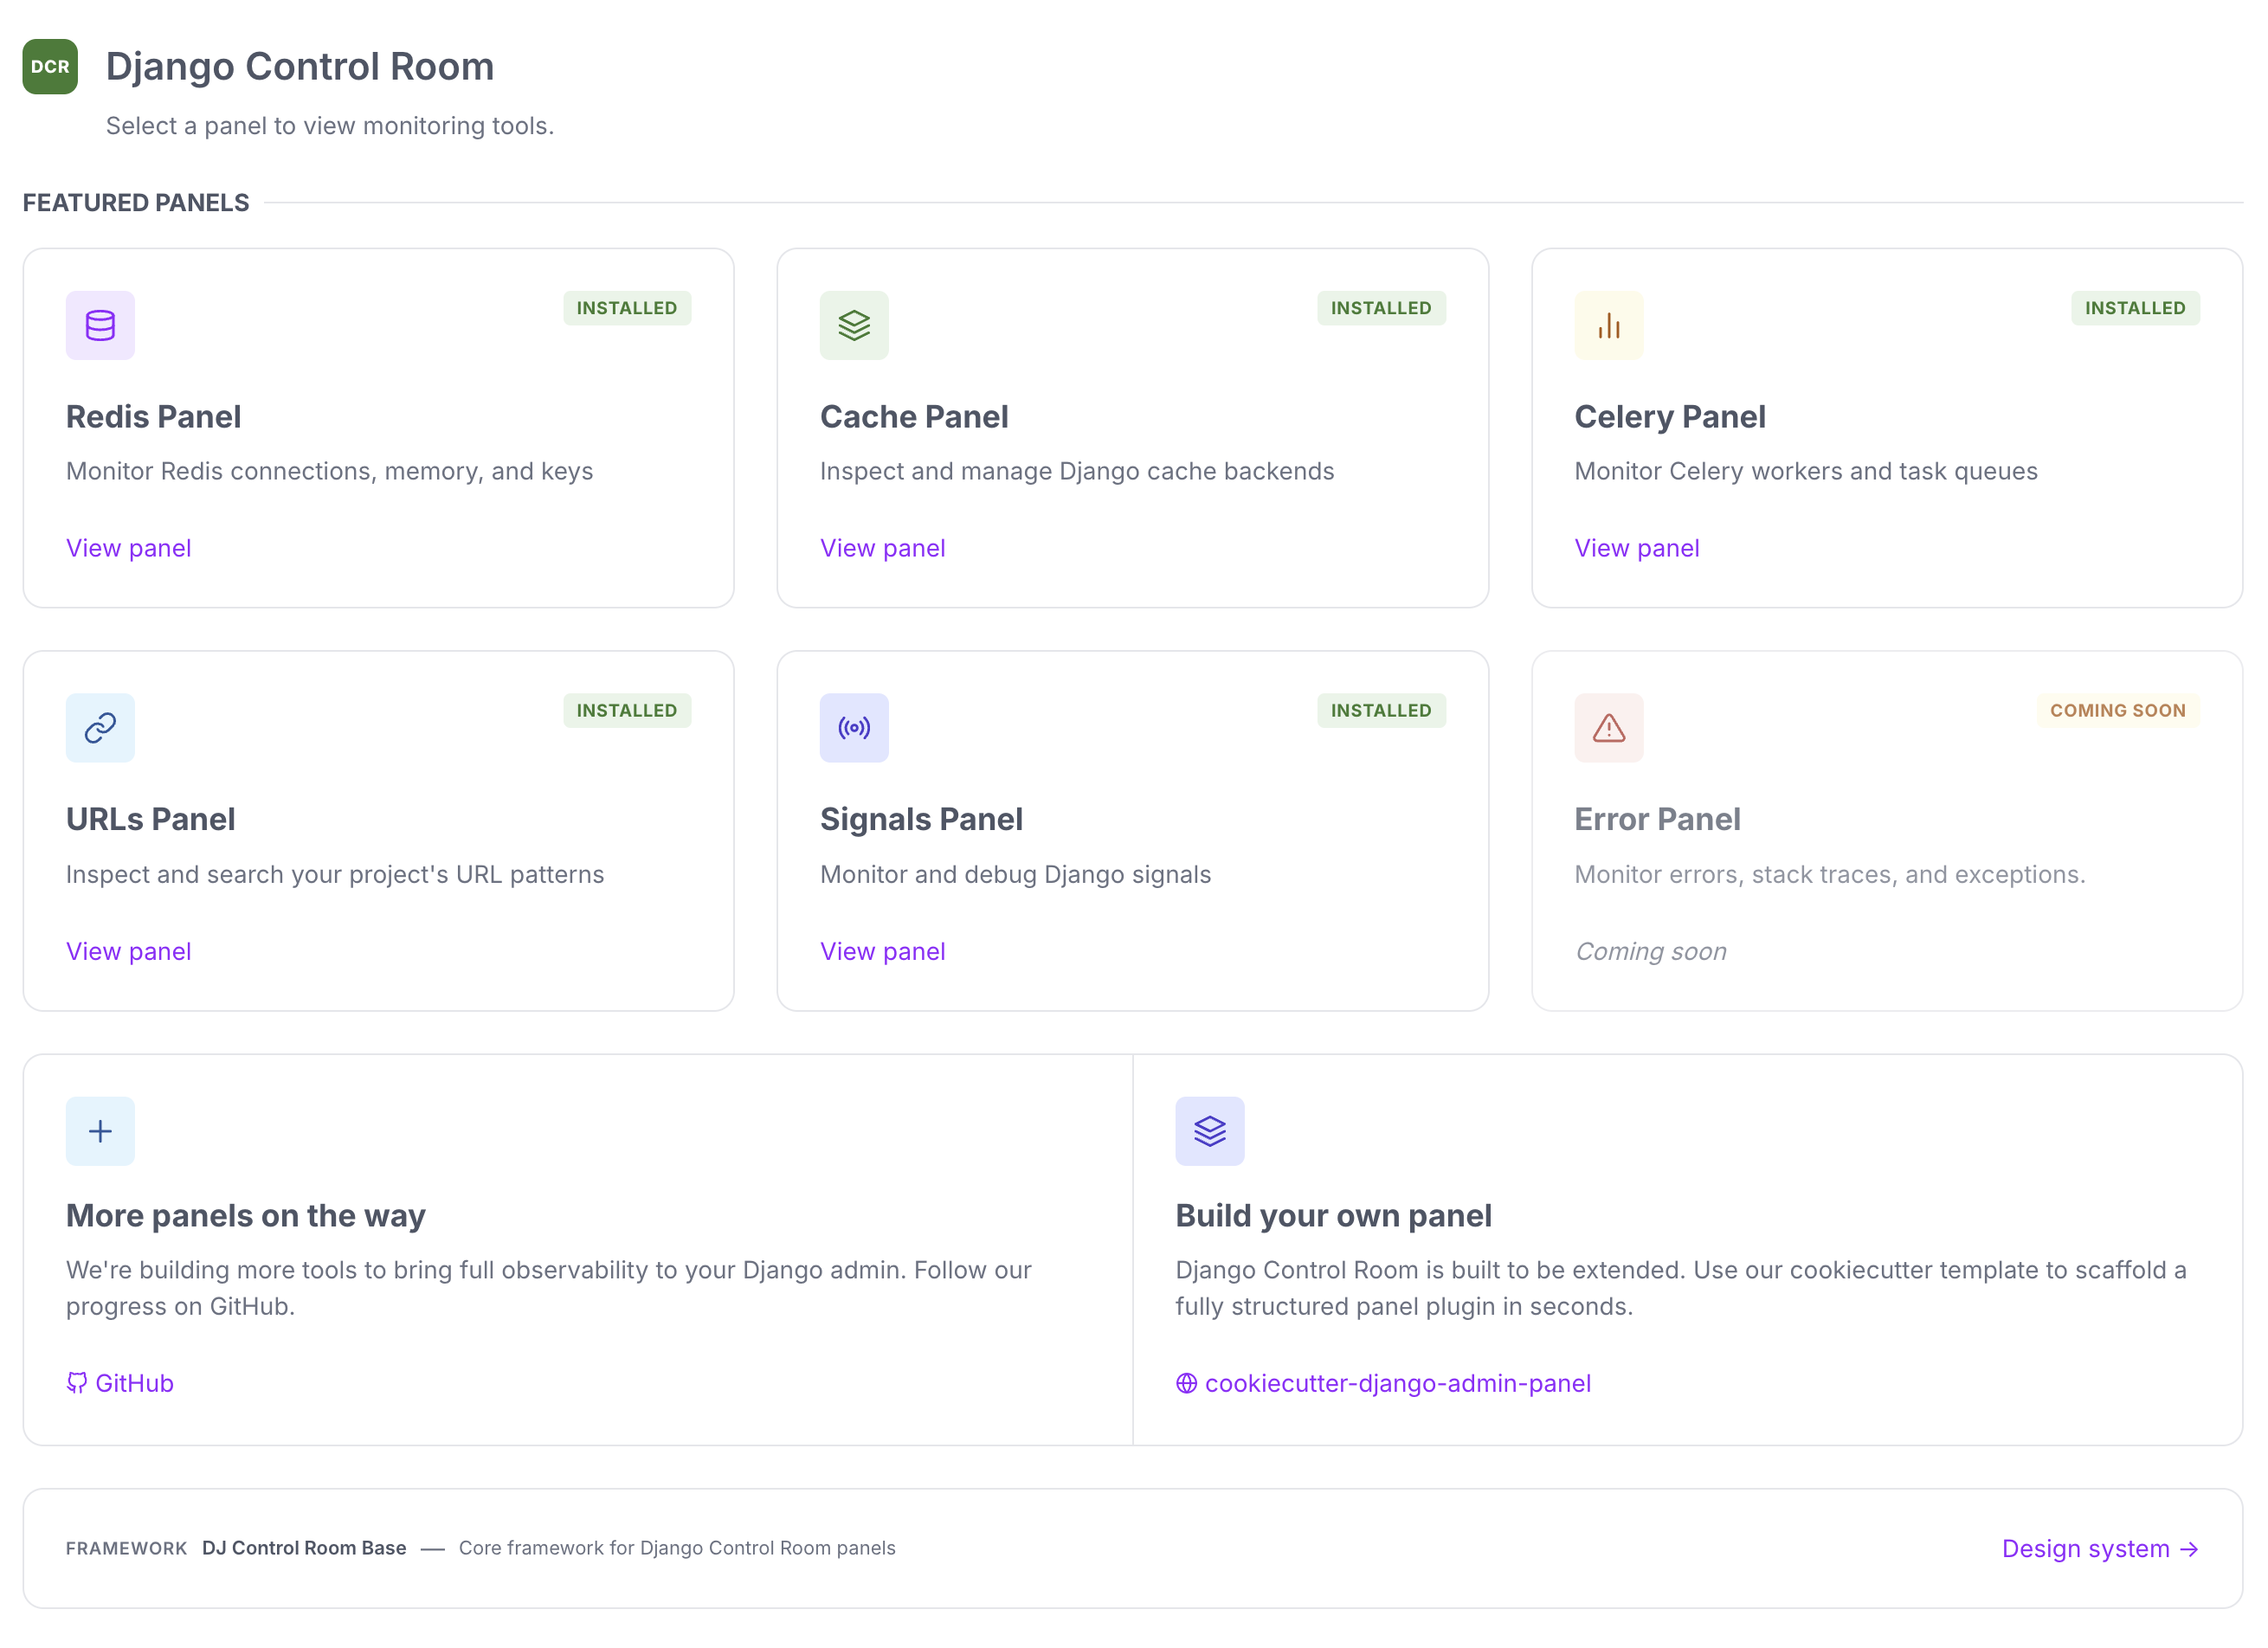Click the italic Coming soon text
Viewport: 2268px width, 1648px height.
click(1651, 952)
